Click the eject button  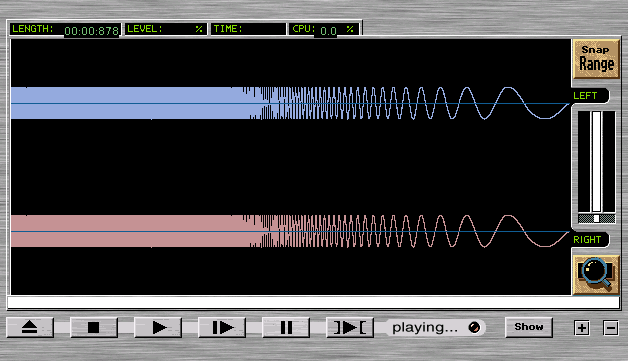pyautogui.click(x=30, y=327)
